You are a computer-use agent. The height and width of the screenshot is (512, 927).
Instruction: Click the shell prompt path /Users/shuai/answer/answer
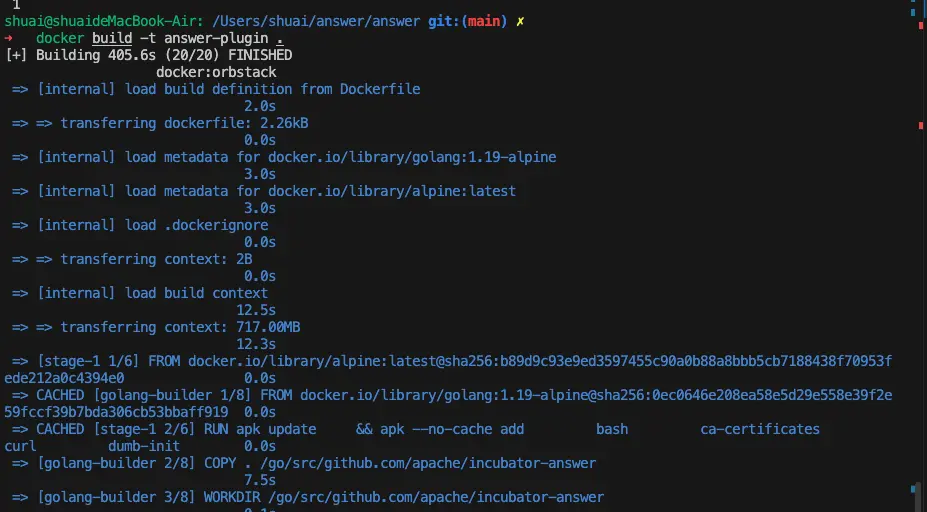click(316, 21)
